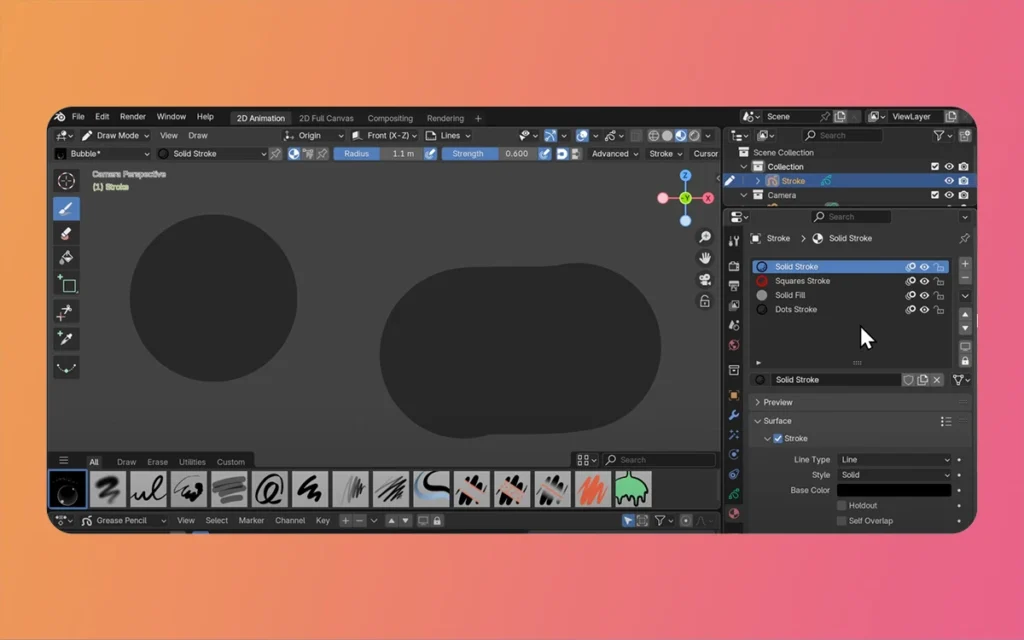Hide the Stroke object in outliner
Screen dimensions: 1024x640
[x=949, y=181]
